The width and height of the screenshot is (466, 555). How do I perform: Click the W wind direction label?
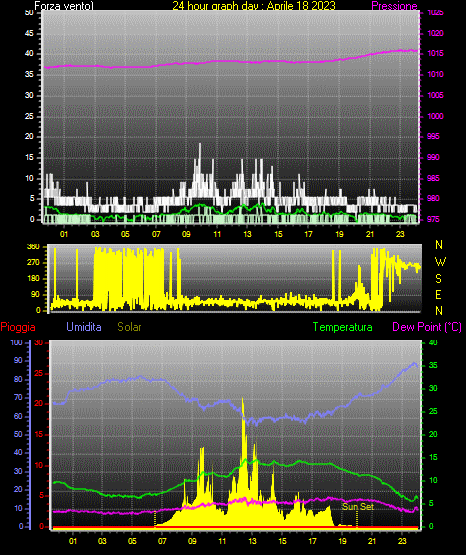tap(440, 262)
